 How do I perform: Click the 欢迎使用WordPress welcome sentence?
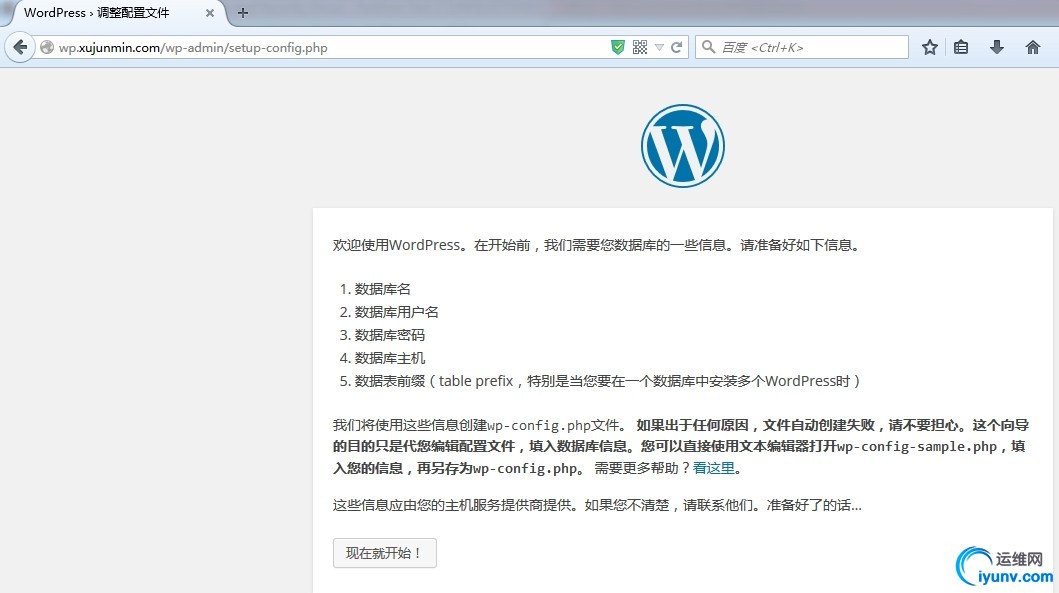(597, 245)
